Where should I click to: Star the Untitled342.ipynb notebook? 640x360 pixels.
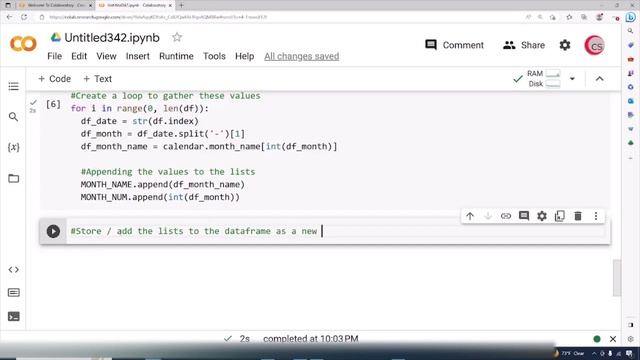[x=177, y=38]
